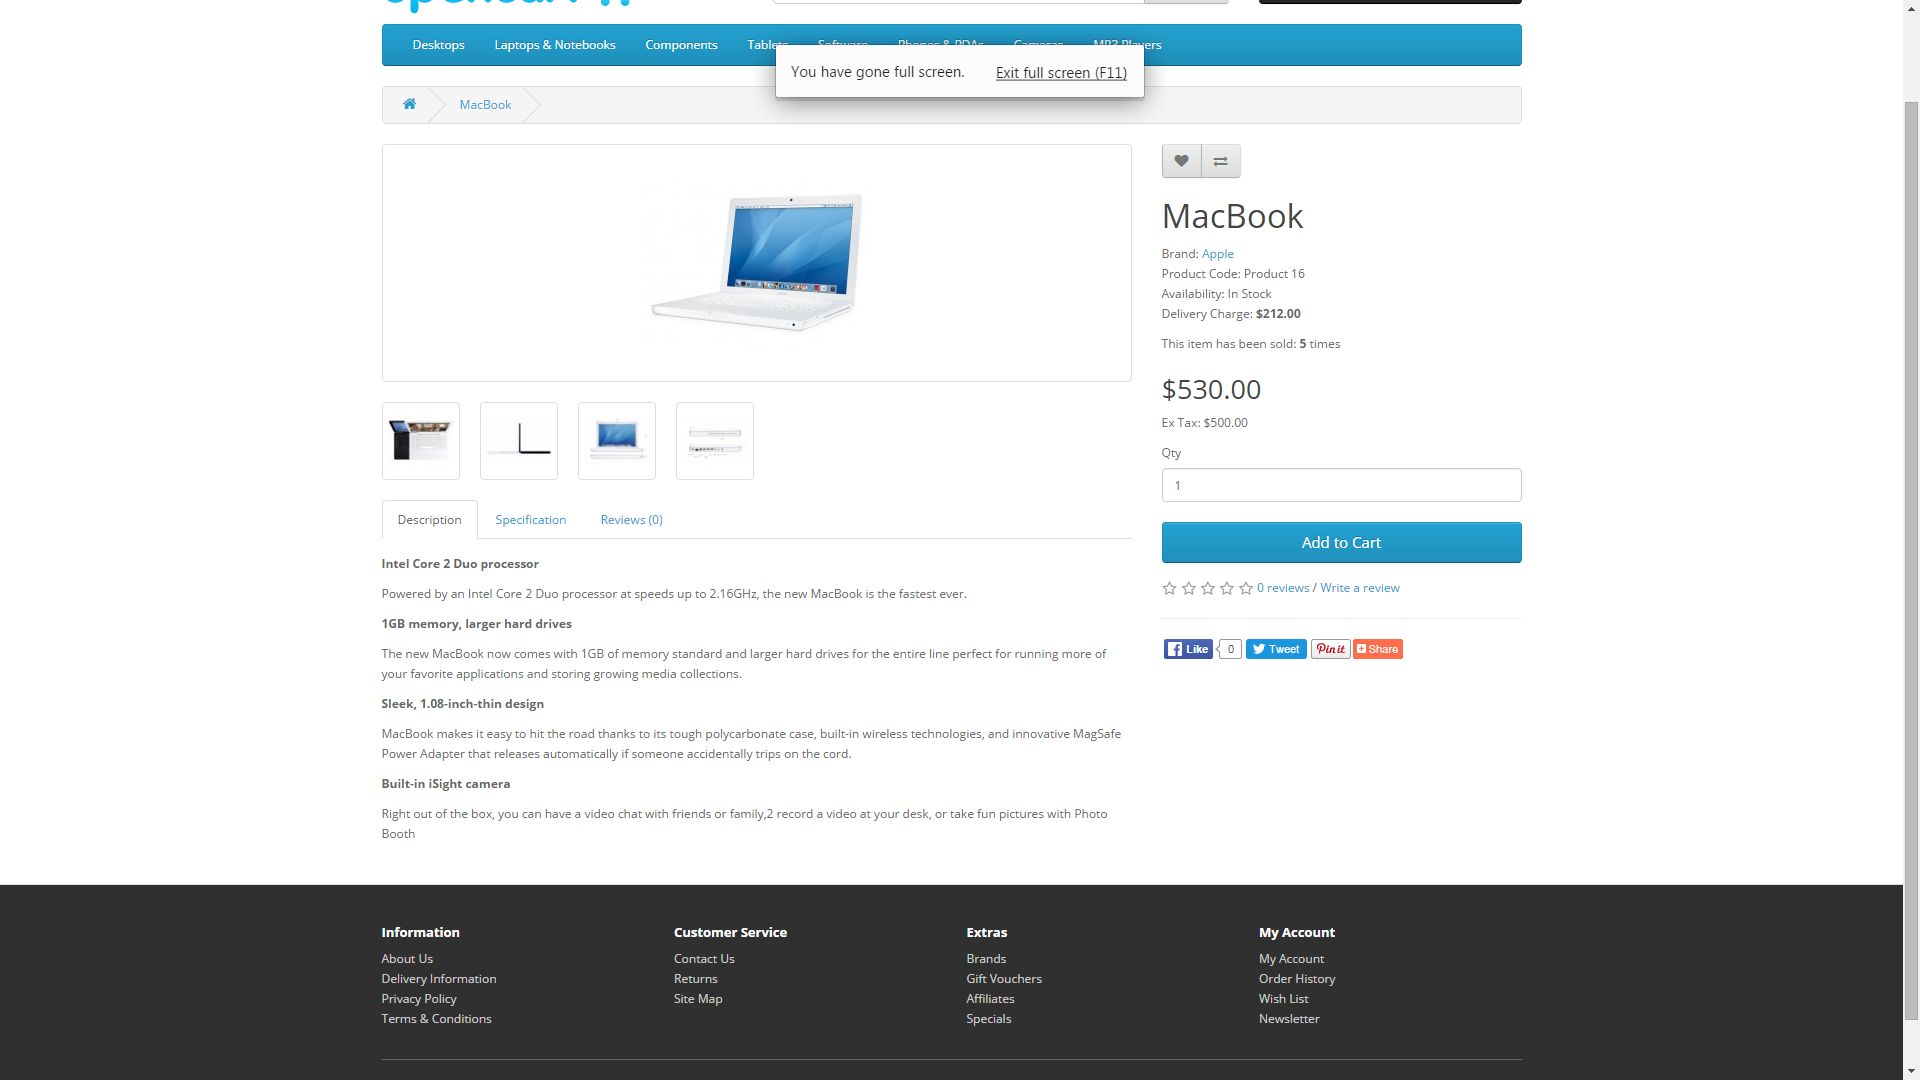Click Exit full screen (F11) link
The image size is (1920, 1080).
click(1061, 73)
